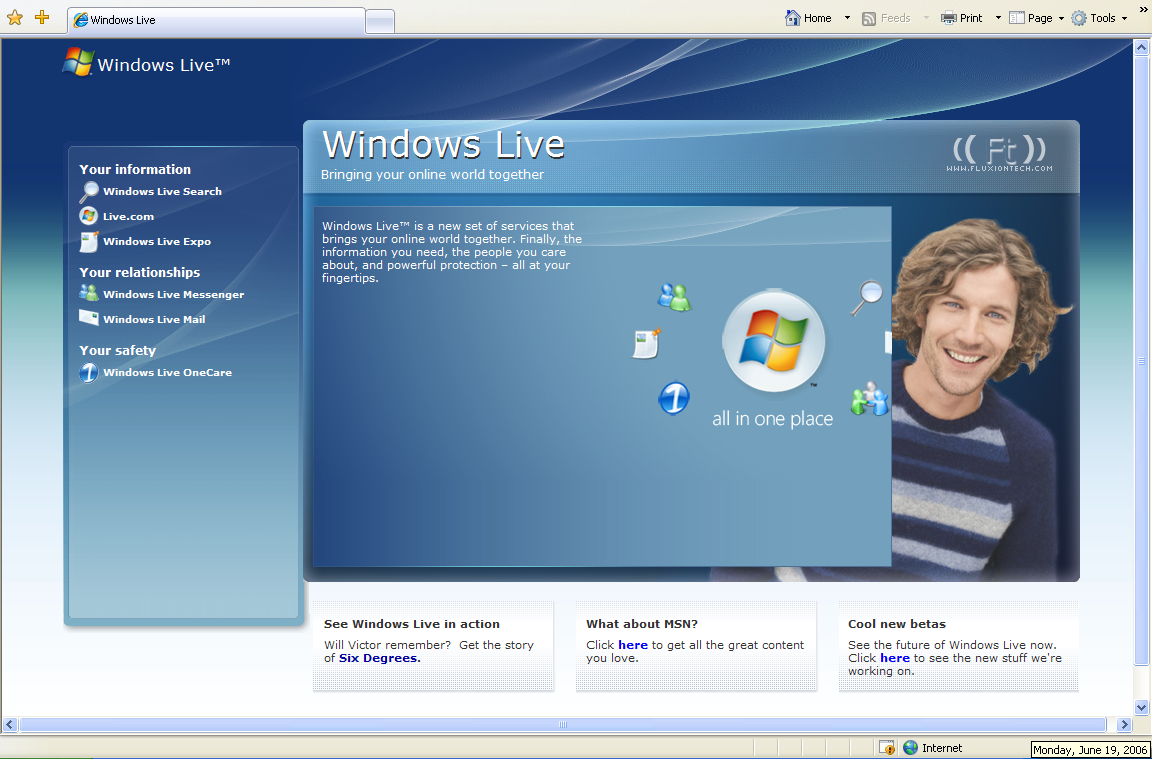Select the Windows Live browser tab
This screenshot has height=759, width=1152.
coord(216,20)
